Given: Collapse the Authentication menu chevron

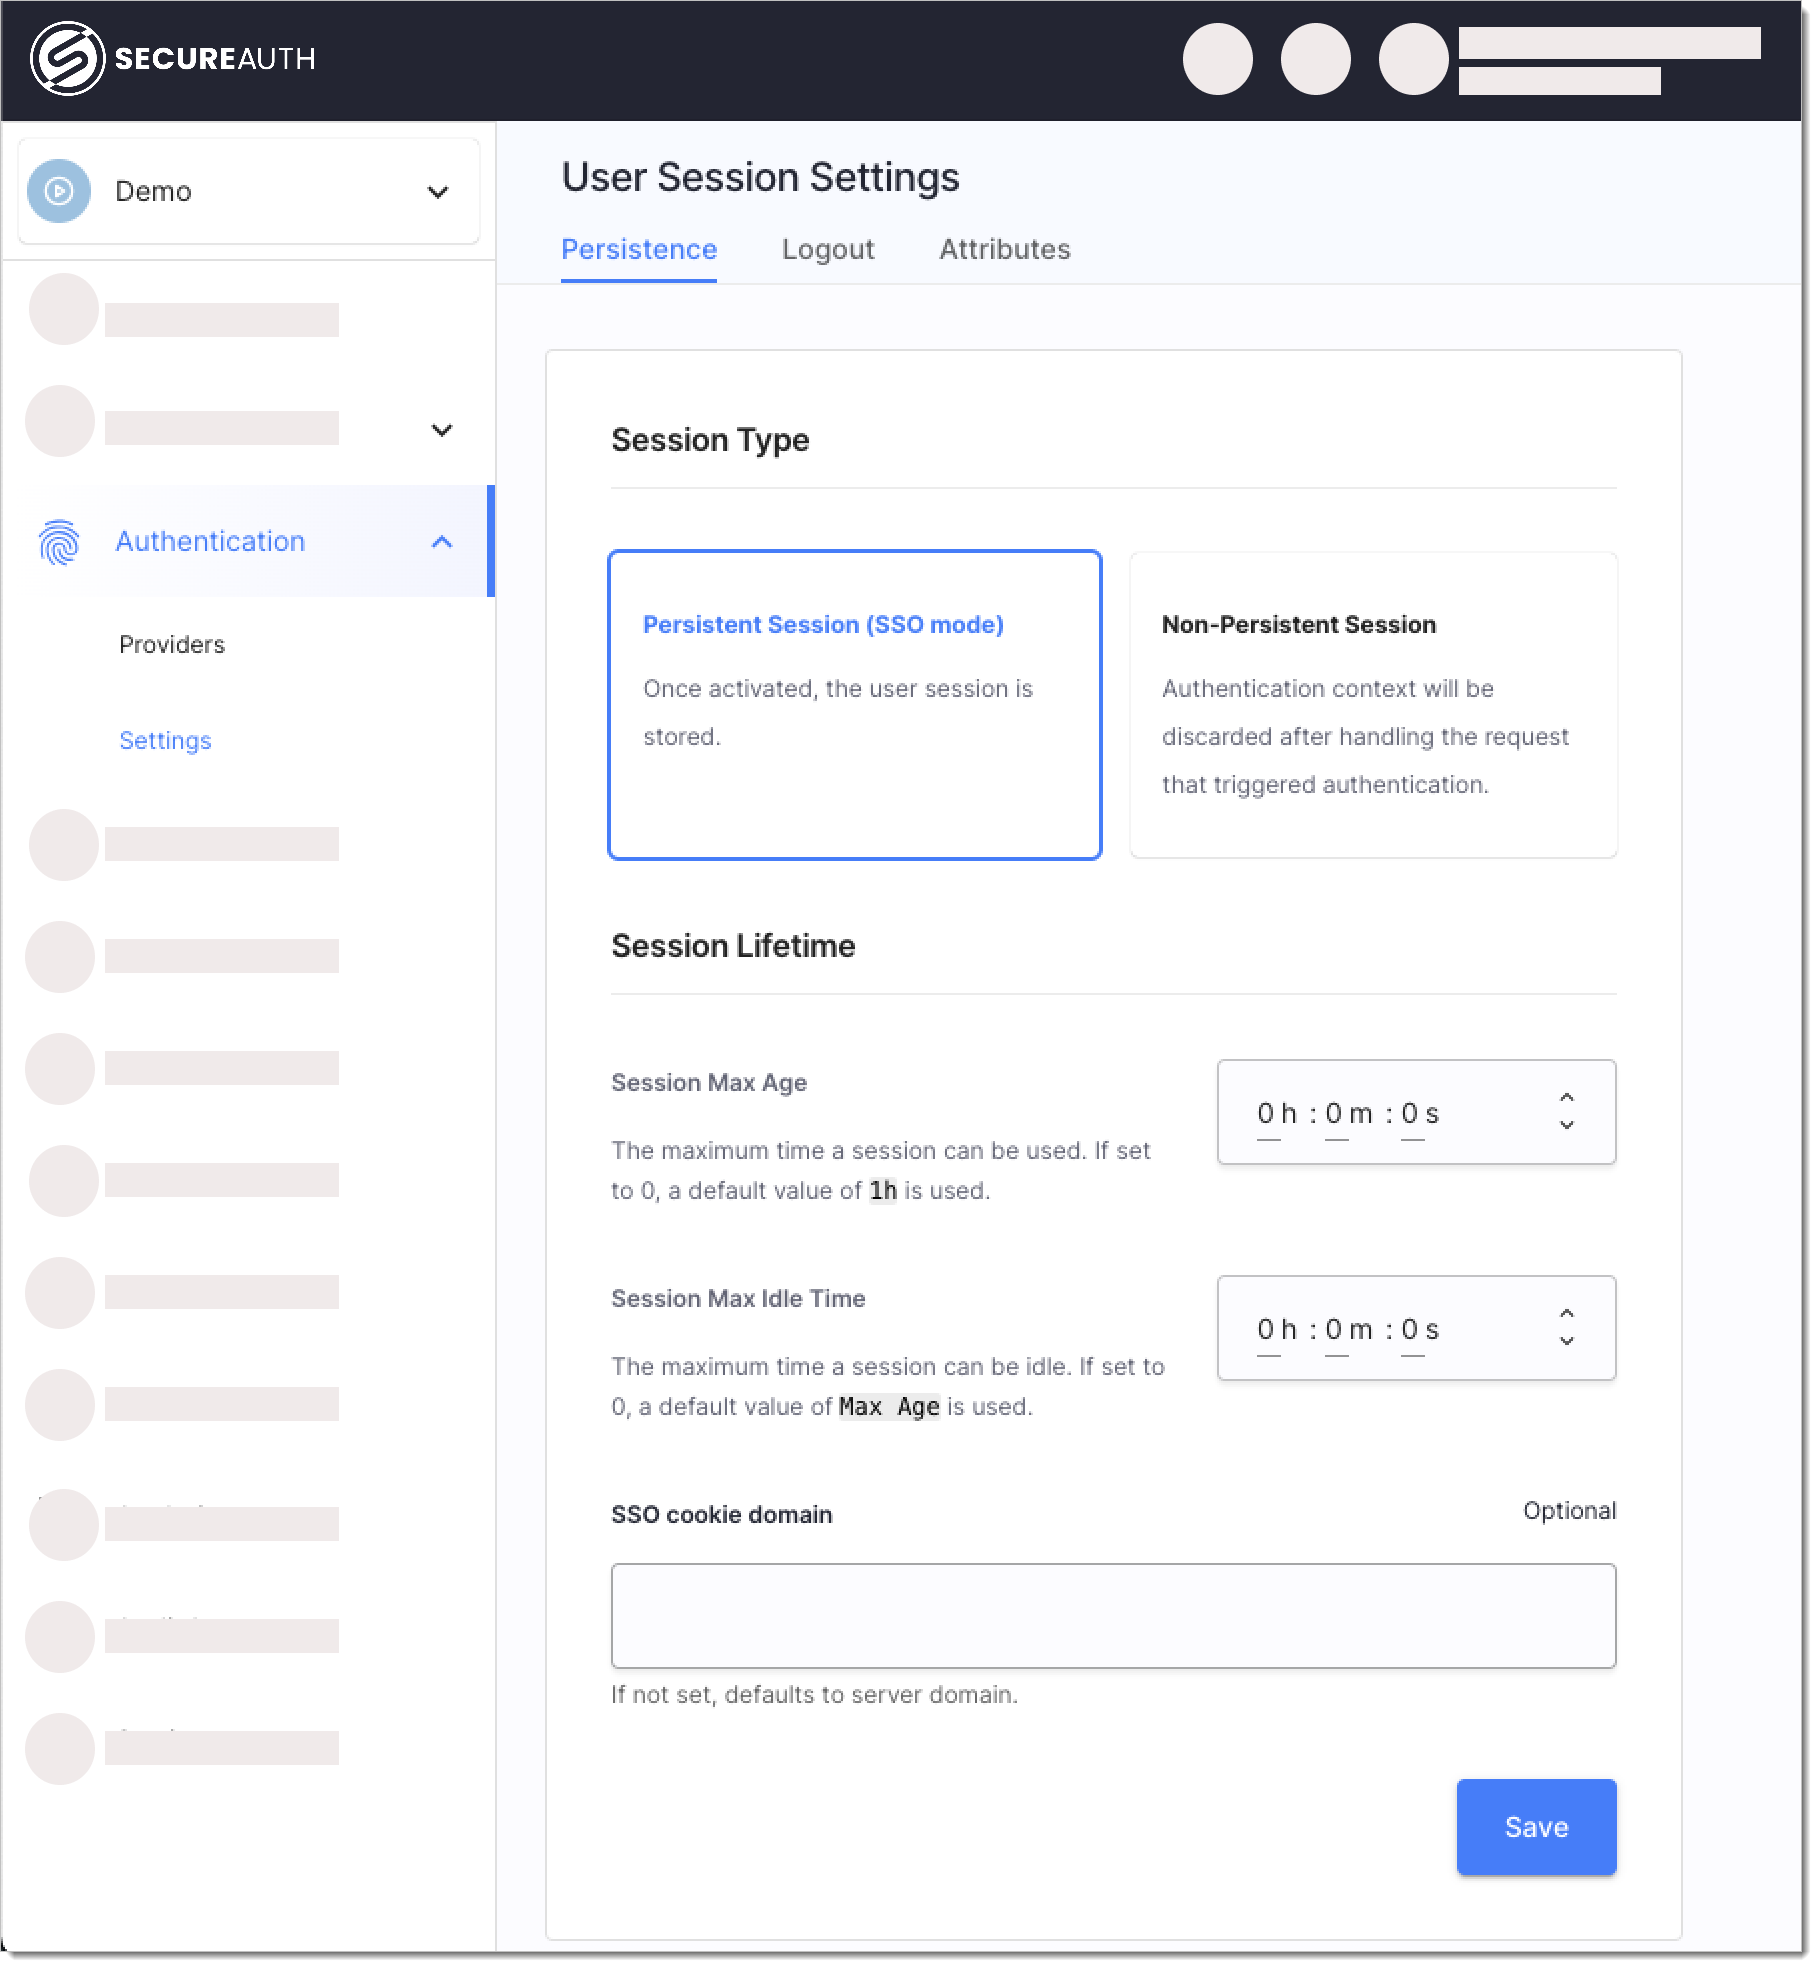Looking at the screenshot, I should point(442,542).
